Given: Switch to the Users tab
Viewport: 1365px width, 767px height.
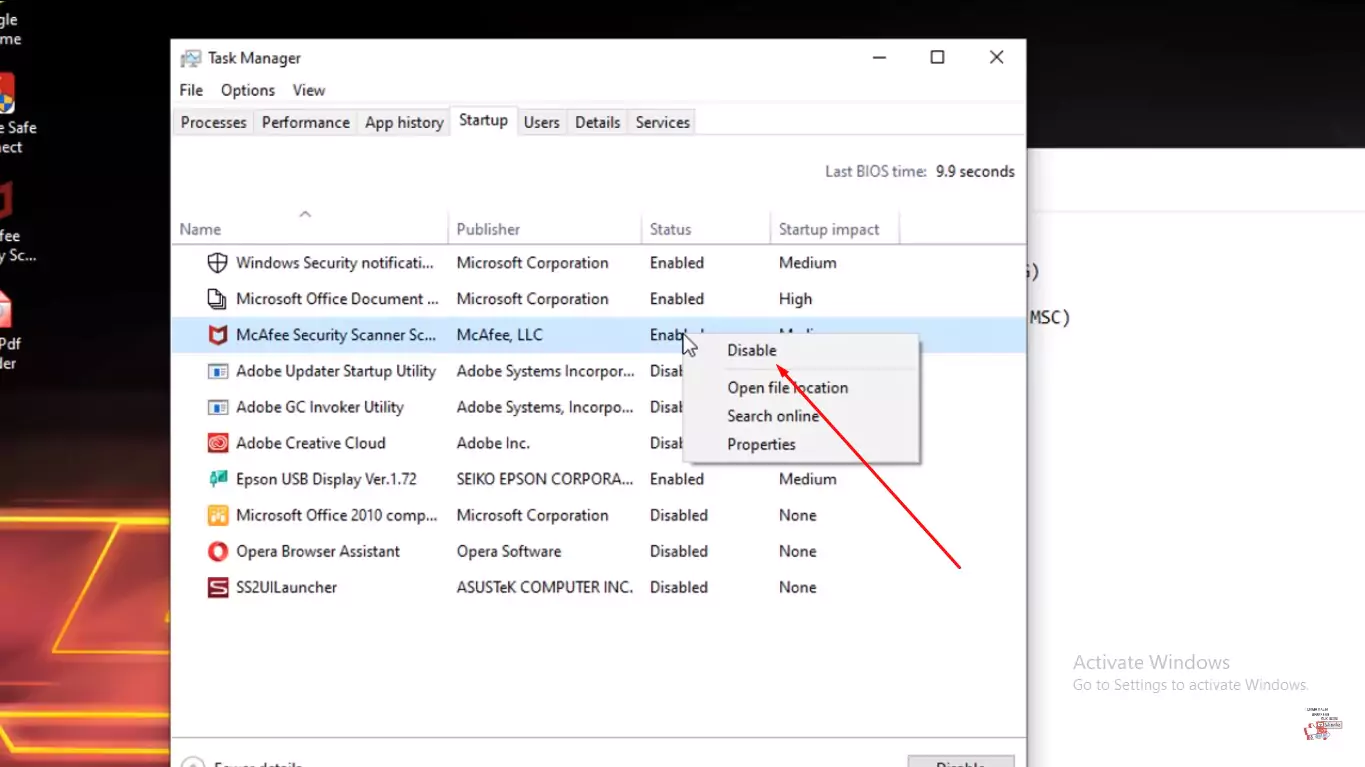Looking at the screenshot, I should point(541,122).
